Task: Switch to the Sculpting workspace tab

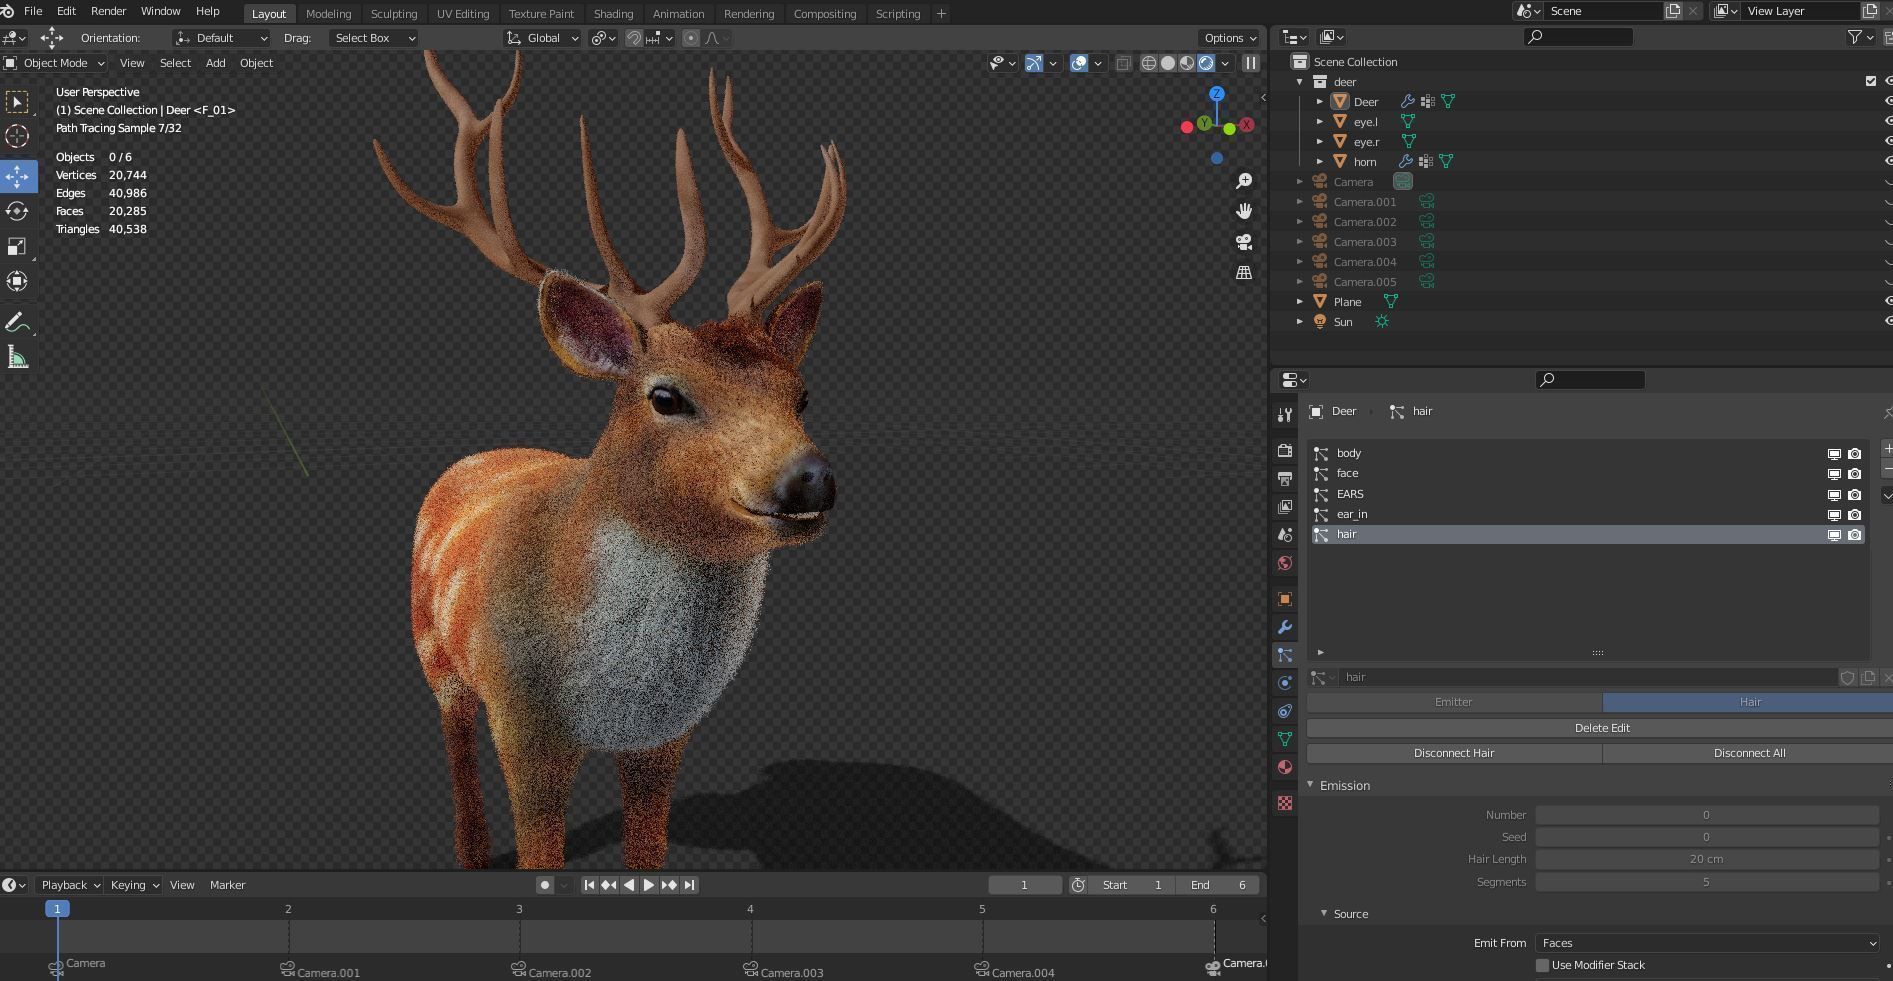Action: point(394,14)
